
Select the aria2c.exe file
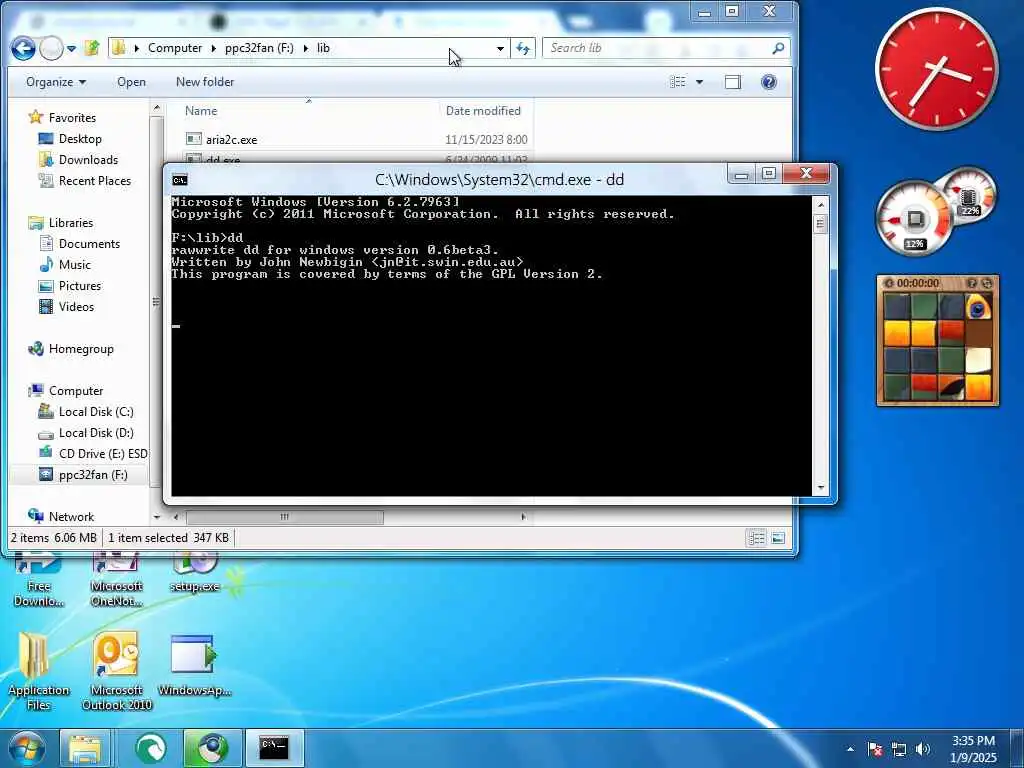pyautogui.click(x=231, y=140)
